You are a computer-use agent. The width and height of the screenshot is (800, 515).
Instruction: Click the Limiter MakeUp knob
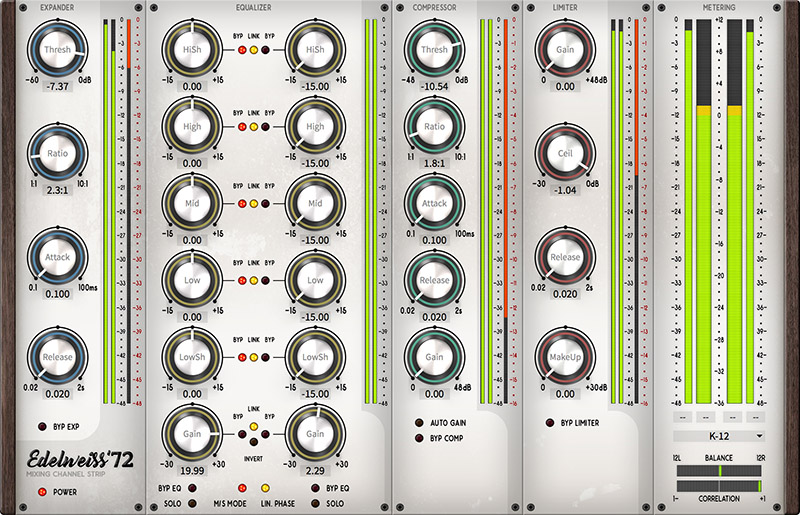(564, 356)
